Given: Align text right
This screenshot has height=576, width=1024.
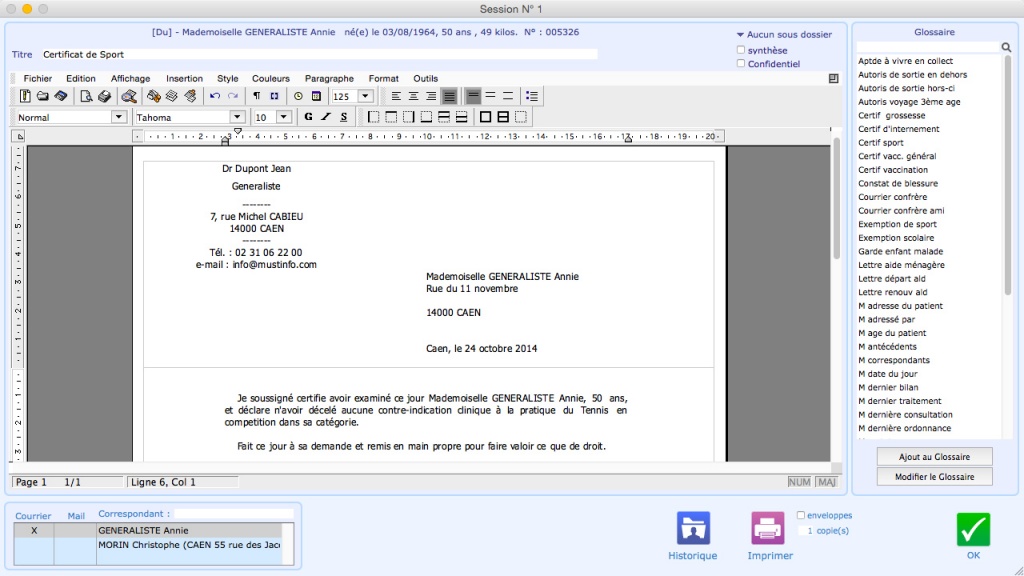Looking at the screenshot, I should click(x=431, y=96).
